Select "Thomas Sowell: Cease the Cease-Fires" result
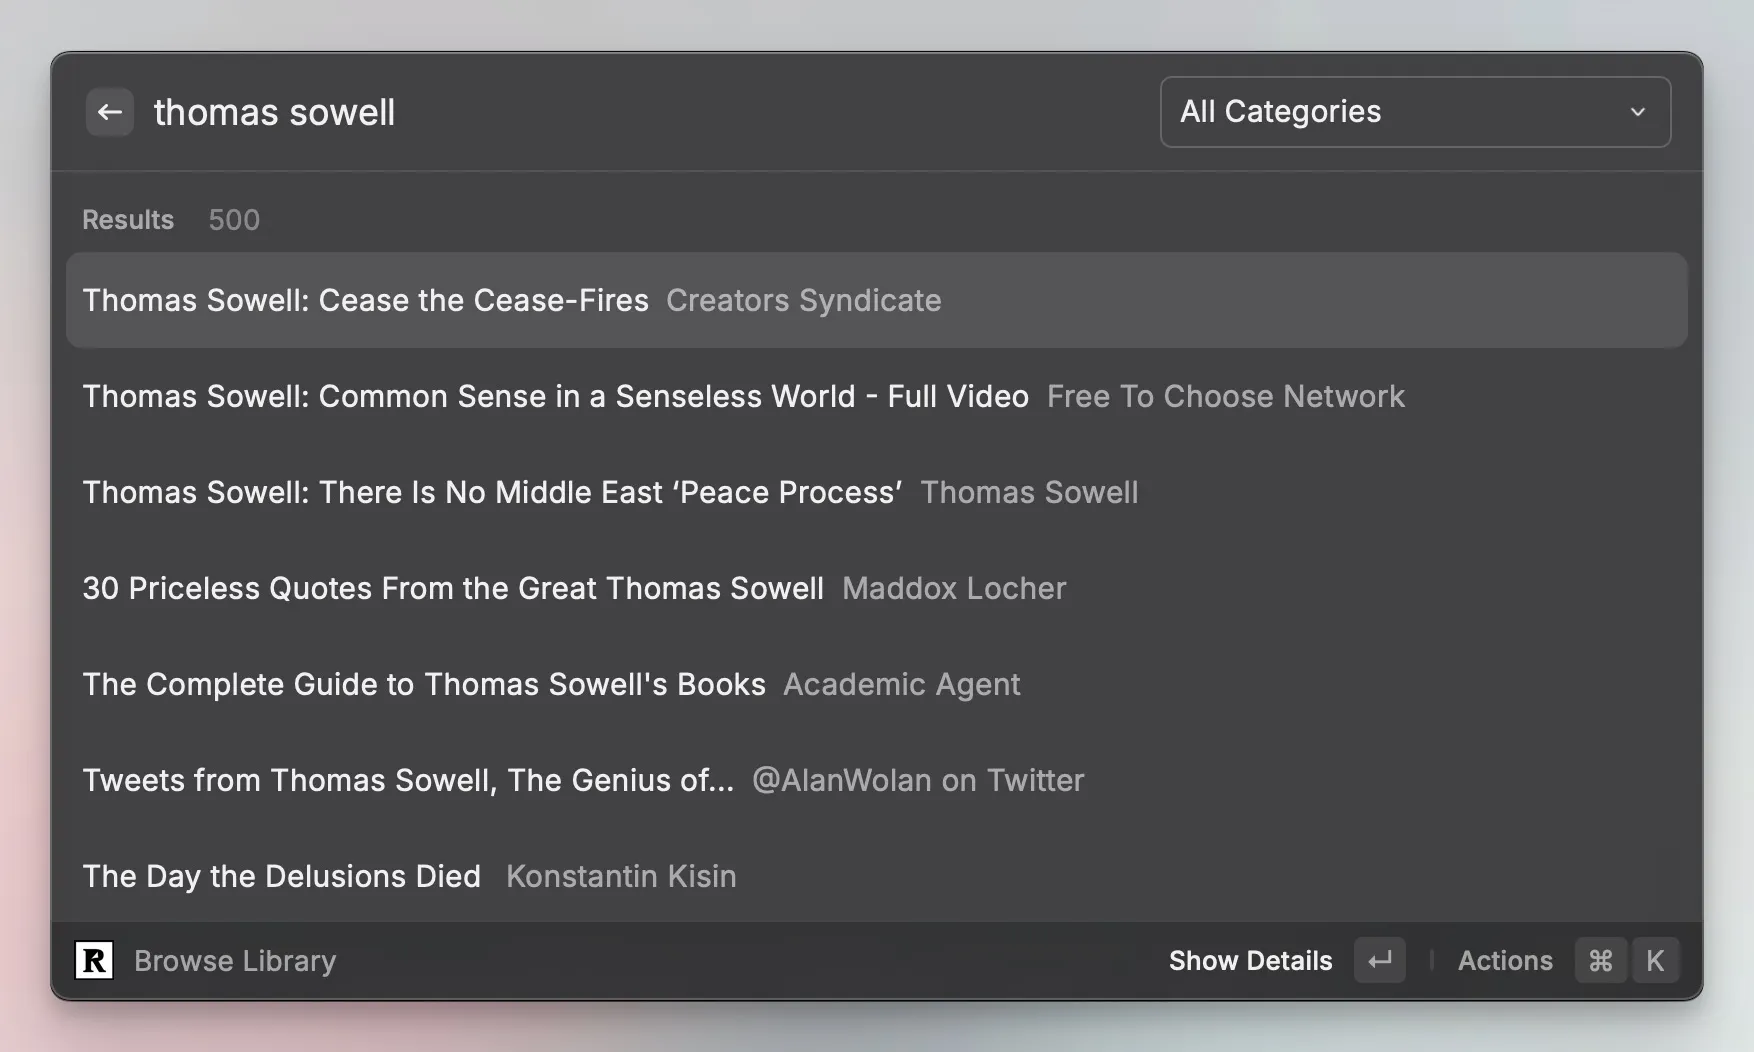 [x=365, y=300]
